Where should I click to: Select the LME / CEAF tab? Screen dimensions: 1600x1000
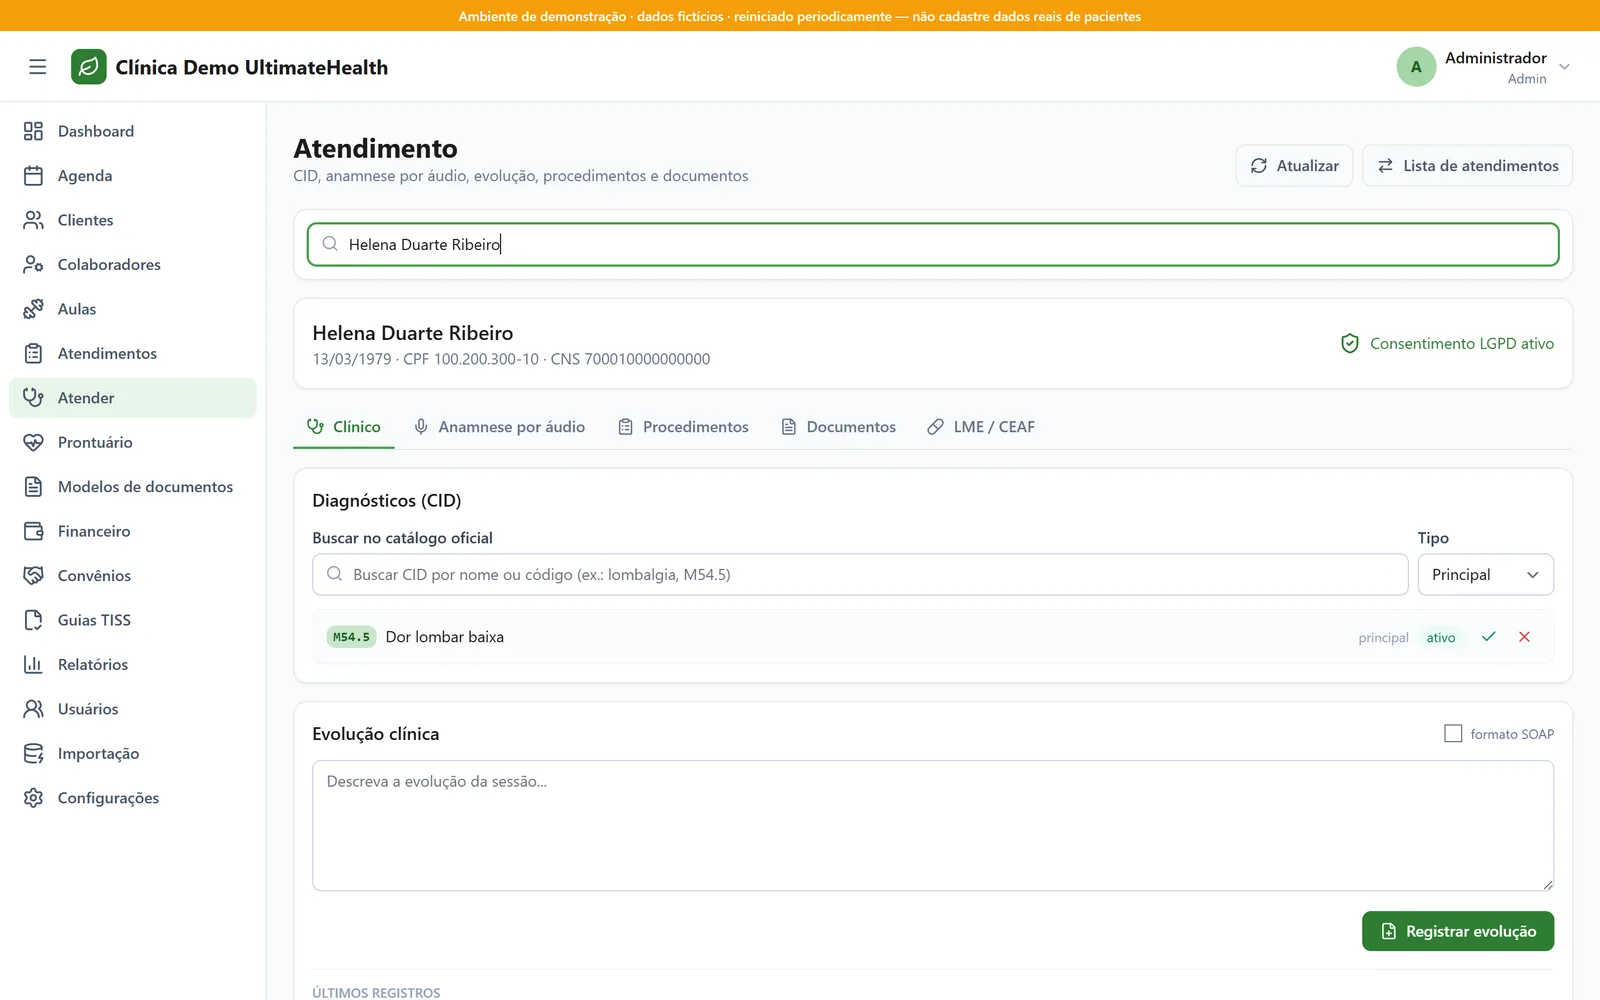pyautogui.click(x=981, y=427)
